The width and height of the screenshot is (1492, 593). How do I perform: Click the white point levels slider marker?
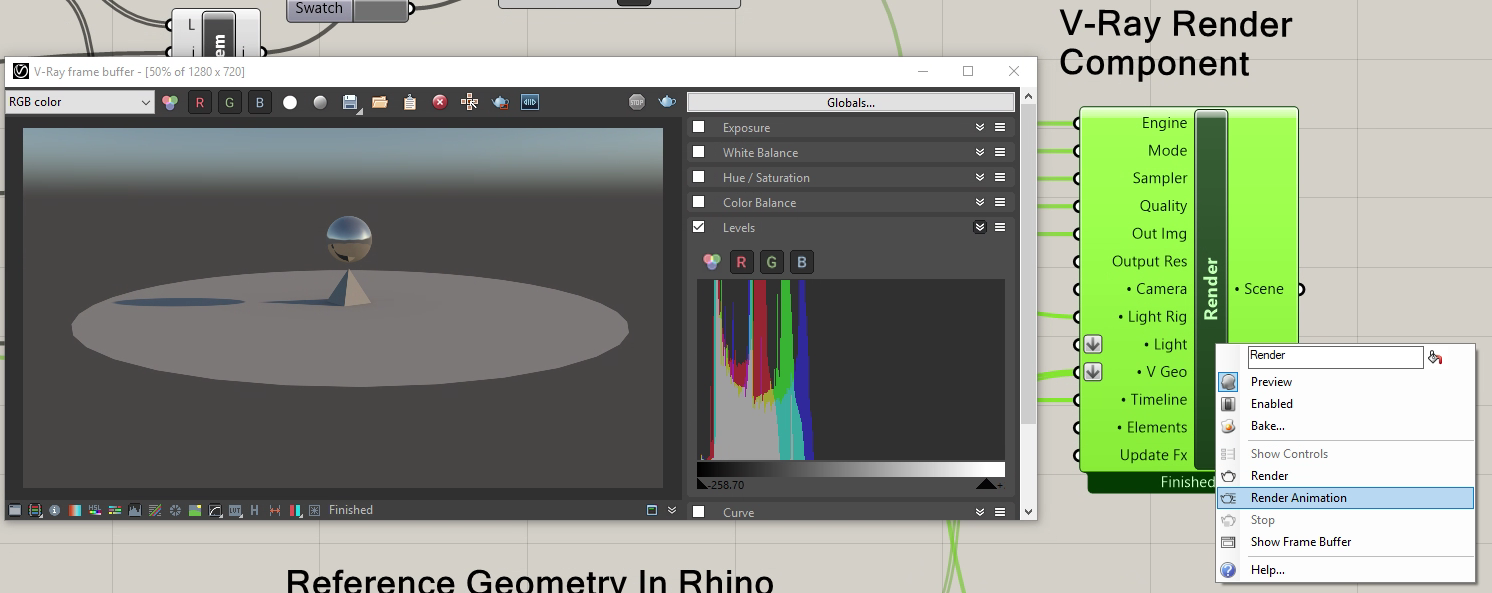click(x=986, y=483)
